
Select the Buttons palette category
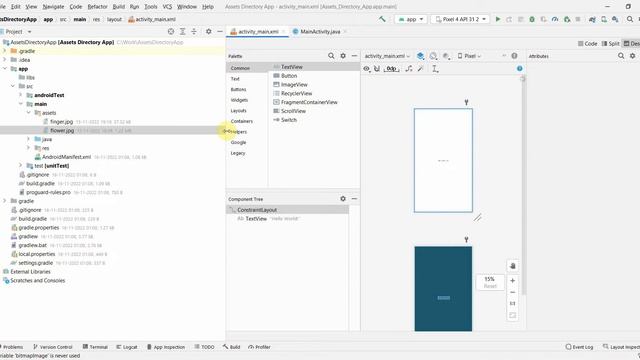click(238, 89)
